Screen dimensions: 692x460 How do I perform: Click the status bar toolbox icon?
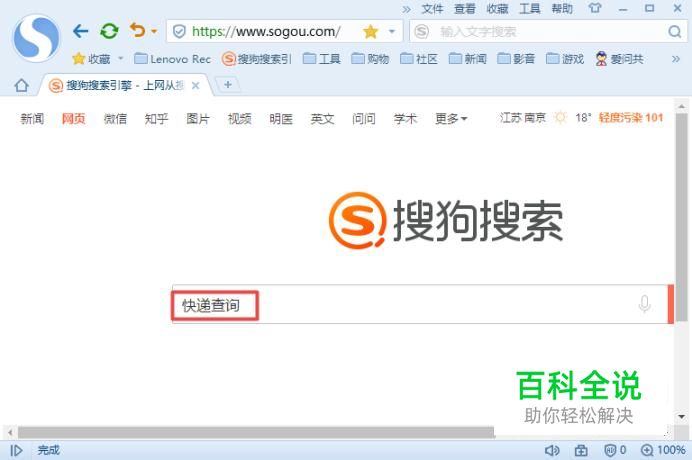[x=581, y=450]
